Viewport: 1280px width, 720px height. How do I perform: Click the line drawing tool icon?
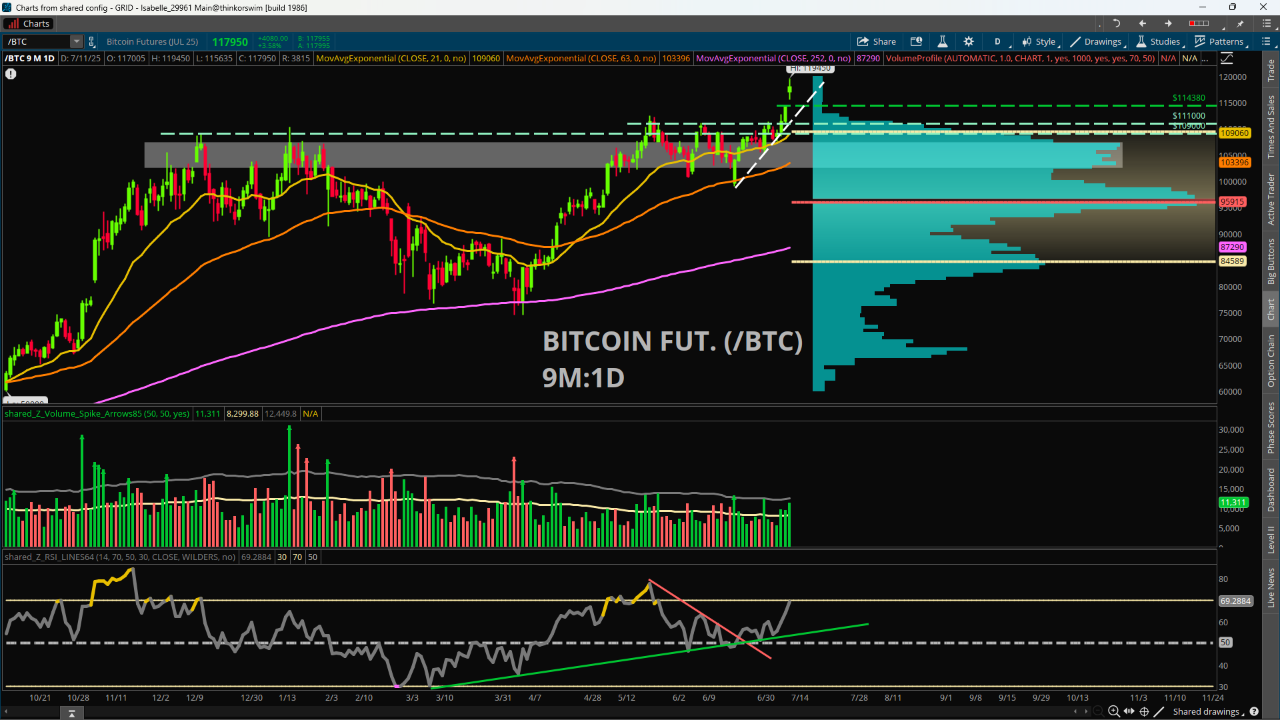coord(1158,711)
